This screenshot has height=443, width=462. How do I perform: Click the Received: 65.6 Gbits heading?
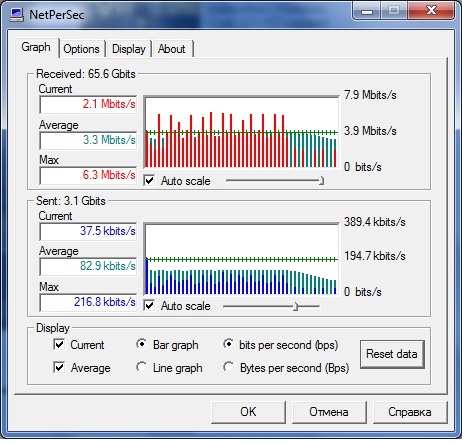pyautogui.click(x=86, y=74)
